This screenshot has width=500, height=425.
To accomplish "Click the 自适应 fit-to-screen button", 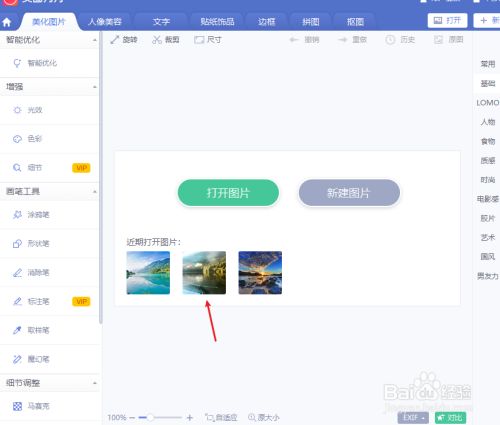I will [x=221, y=417].
